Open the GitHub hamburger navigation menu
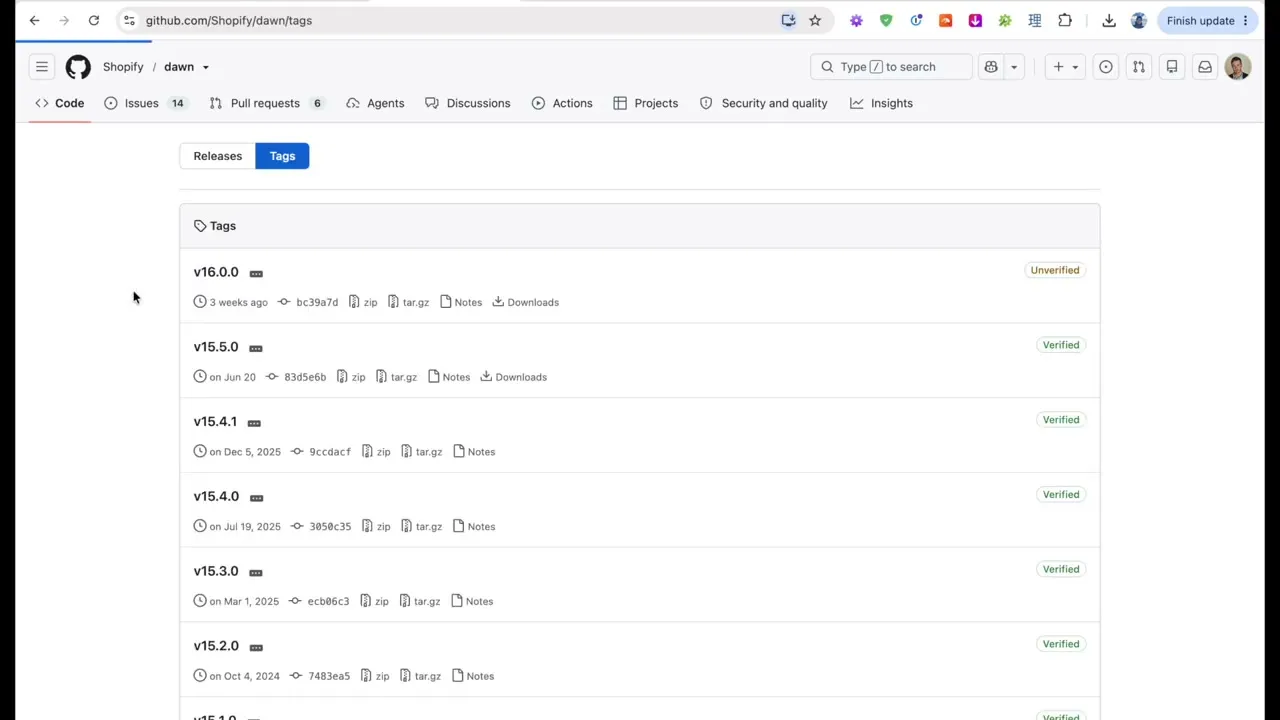 tap(42, 67)
